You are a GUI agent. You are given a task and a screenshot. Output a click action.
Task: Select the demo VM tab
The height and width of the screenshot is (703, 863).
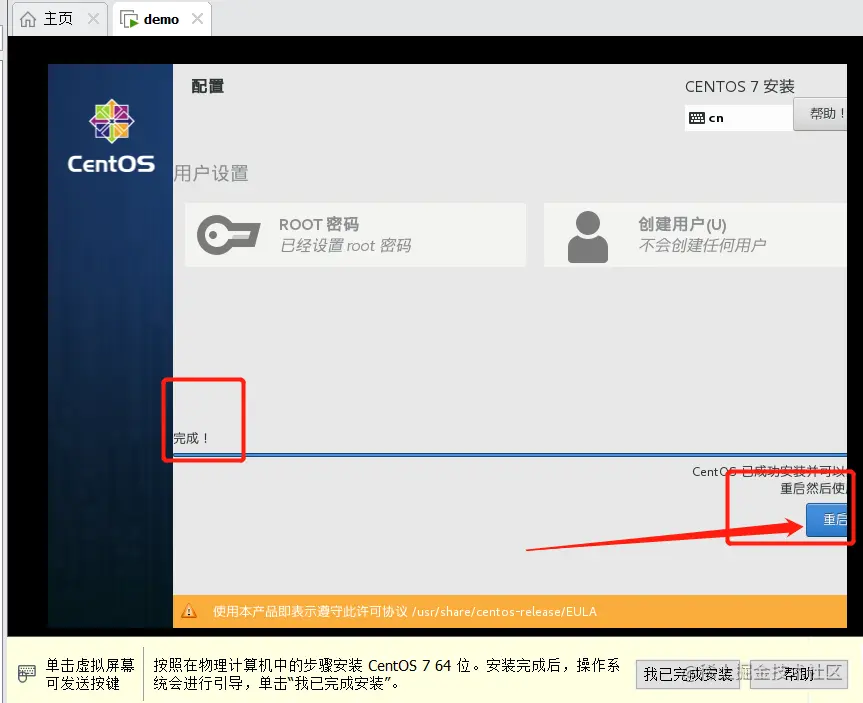(x=162, y=19)
